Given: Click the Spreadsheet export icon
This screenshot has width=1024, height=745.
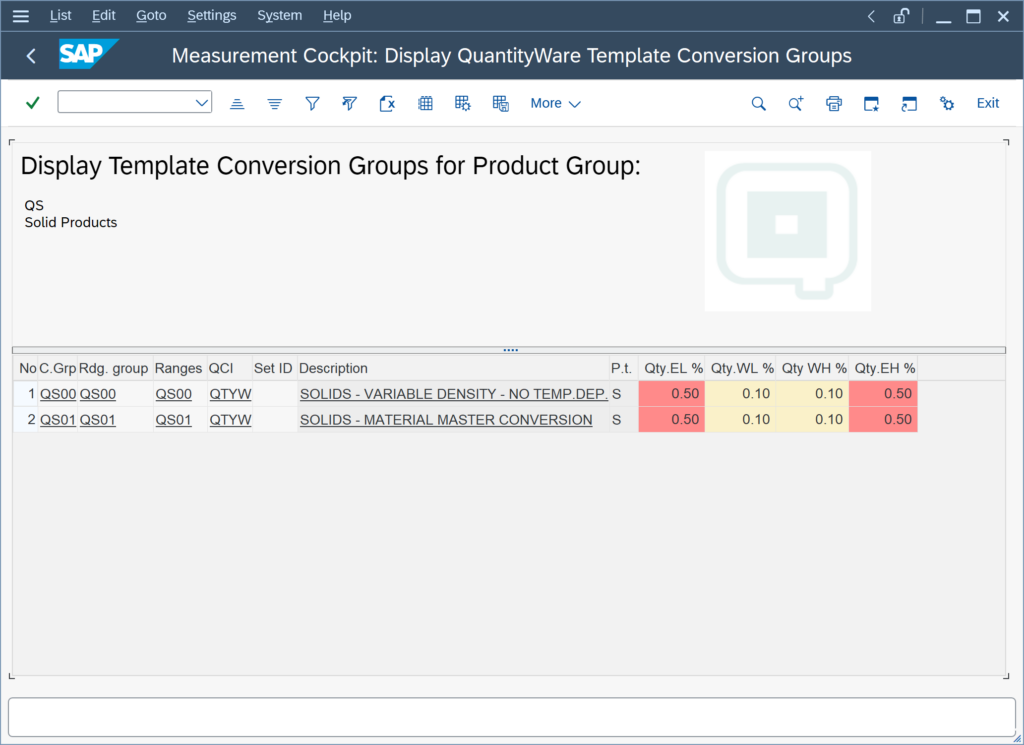Looking at the screenshot, I should [x=387, y=103].
